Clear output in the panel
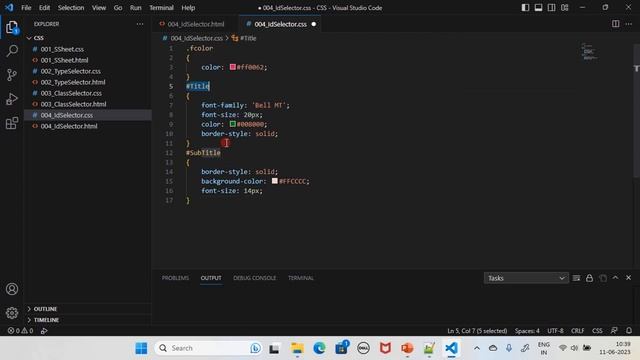640x360 pixels. point(576,278)
